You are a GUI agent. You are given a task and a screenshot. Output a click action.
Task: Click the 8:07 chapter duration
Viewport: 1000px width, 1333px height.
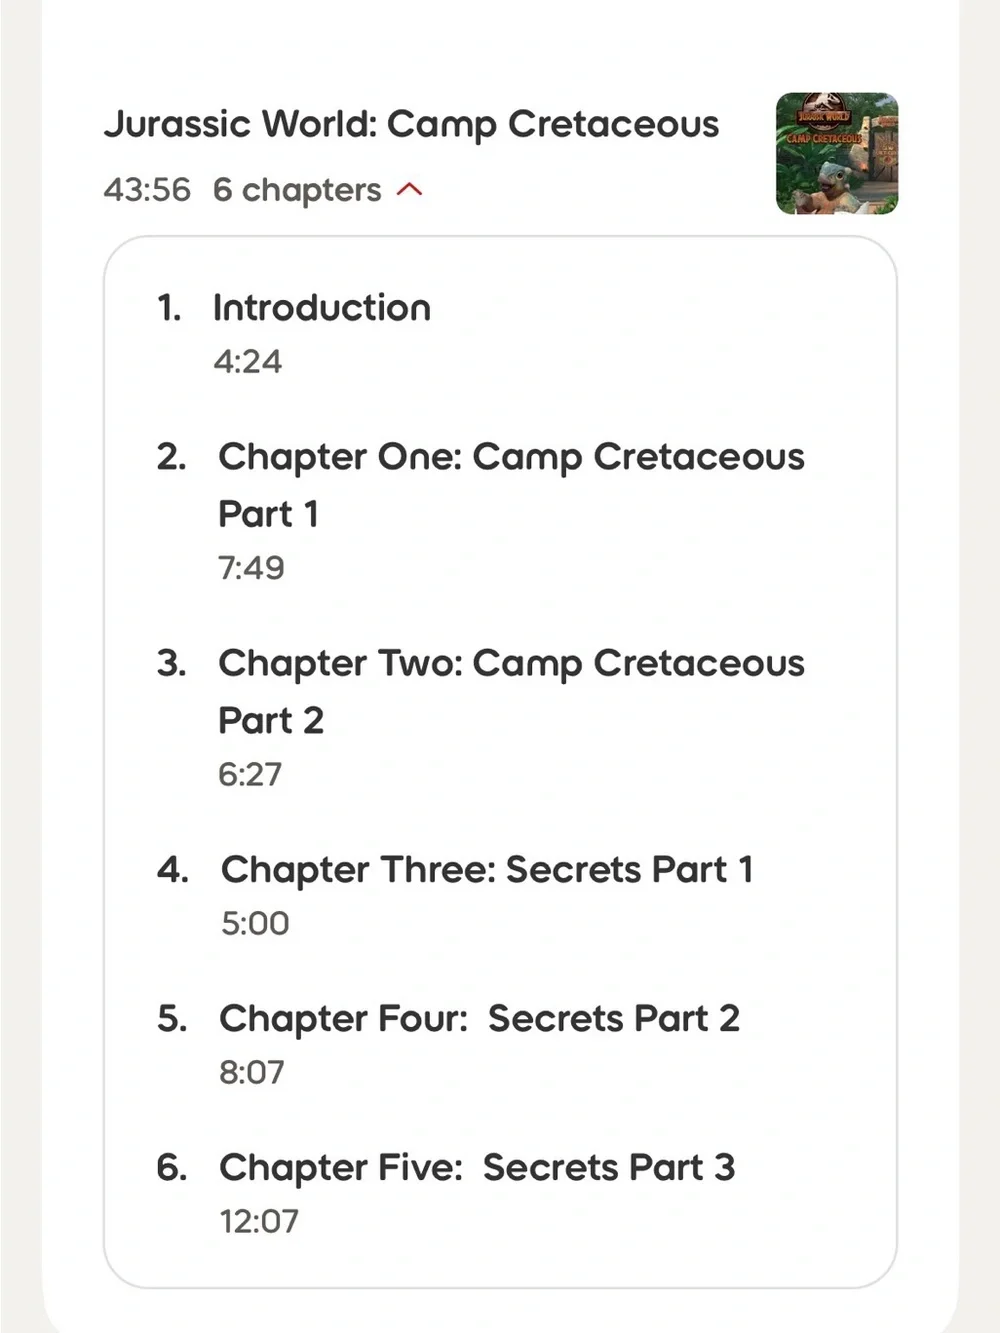coord(252,1072)
